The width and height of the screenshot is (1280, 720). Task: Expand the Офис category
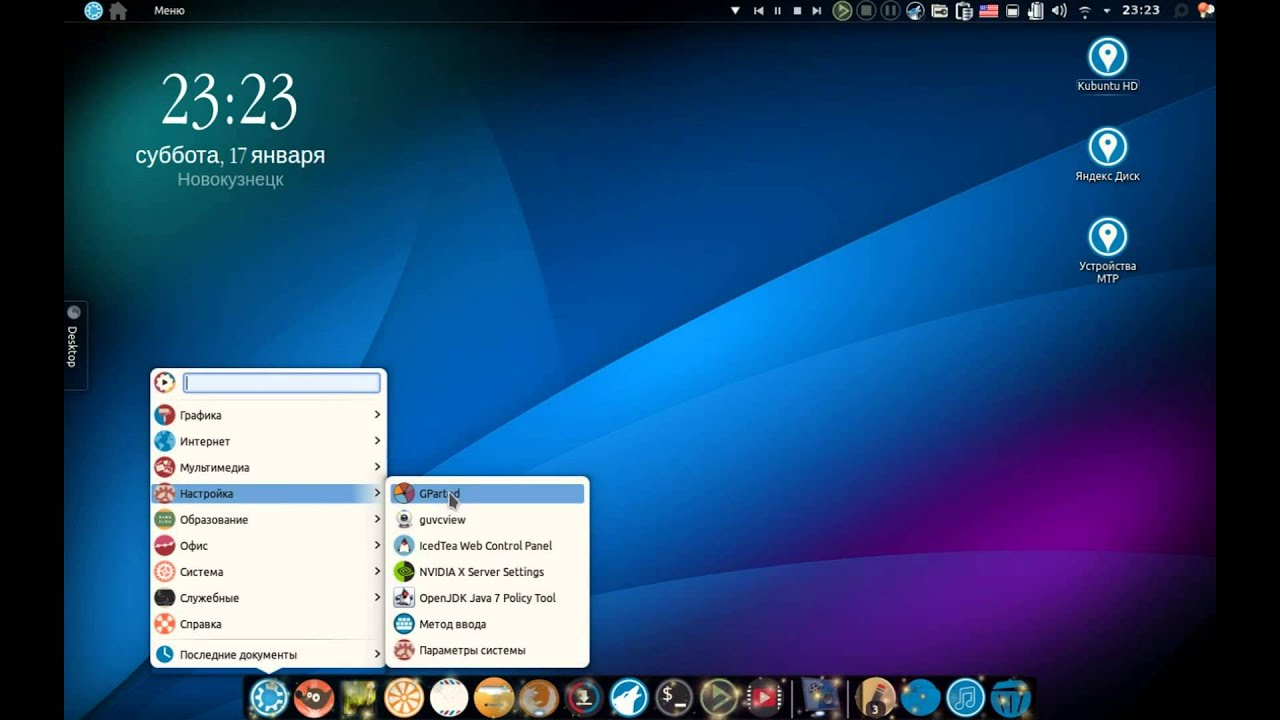268,545
